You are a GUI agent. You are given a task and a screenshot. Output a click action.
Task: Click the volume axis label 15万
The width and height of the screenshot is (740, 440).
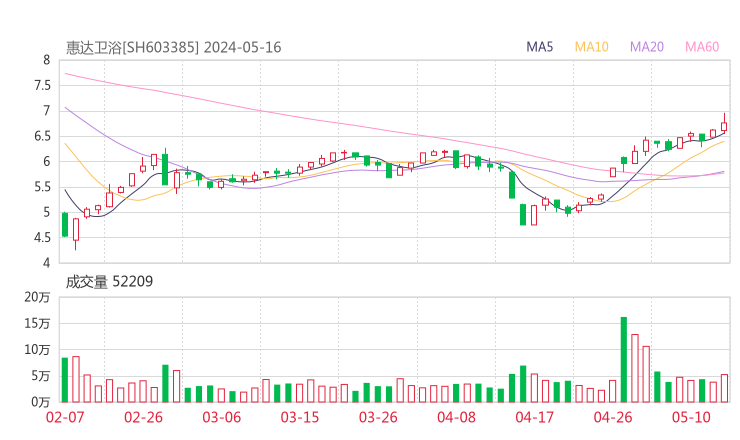(37, 324)
